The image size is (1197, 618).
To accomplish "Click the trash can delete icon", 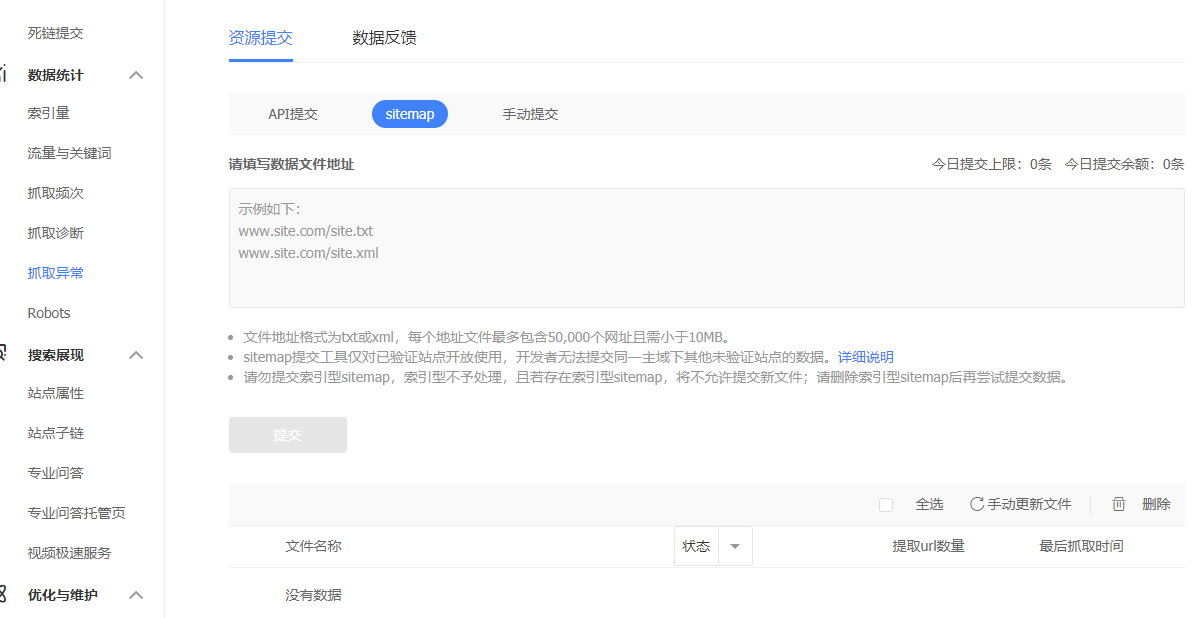I will pyautogui.click(x=1118, y=504).
